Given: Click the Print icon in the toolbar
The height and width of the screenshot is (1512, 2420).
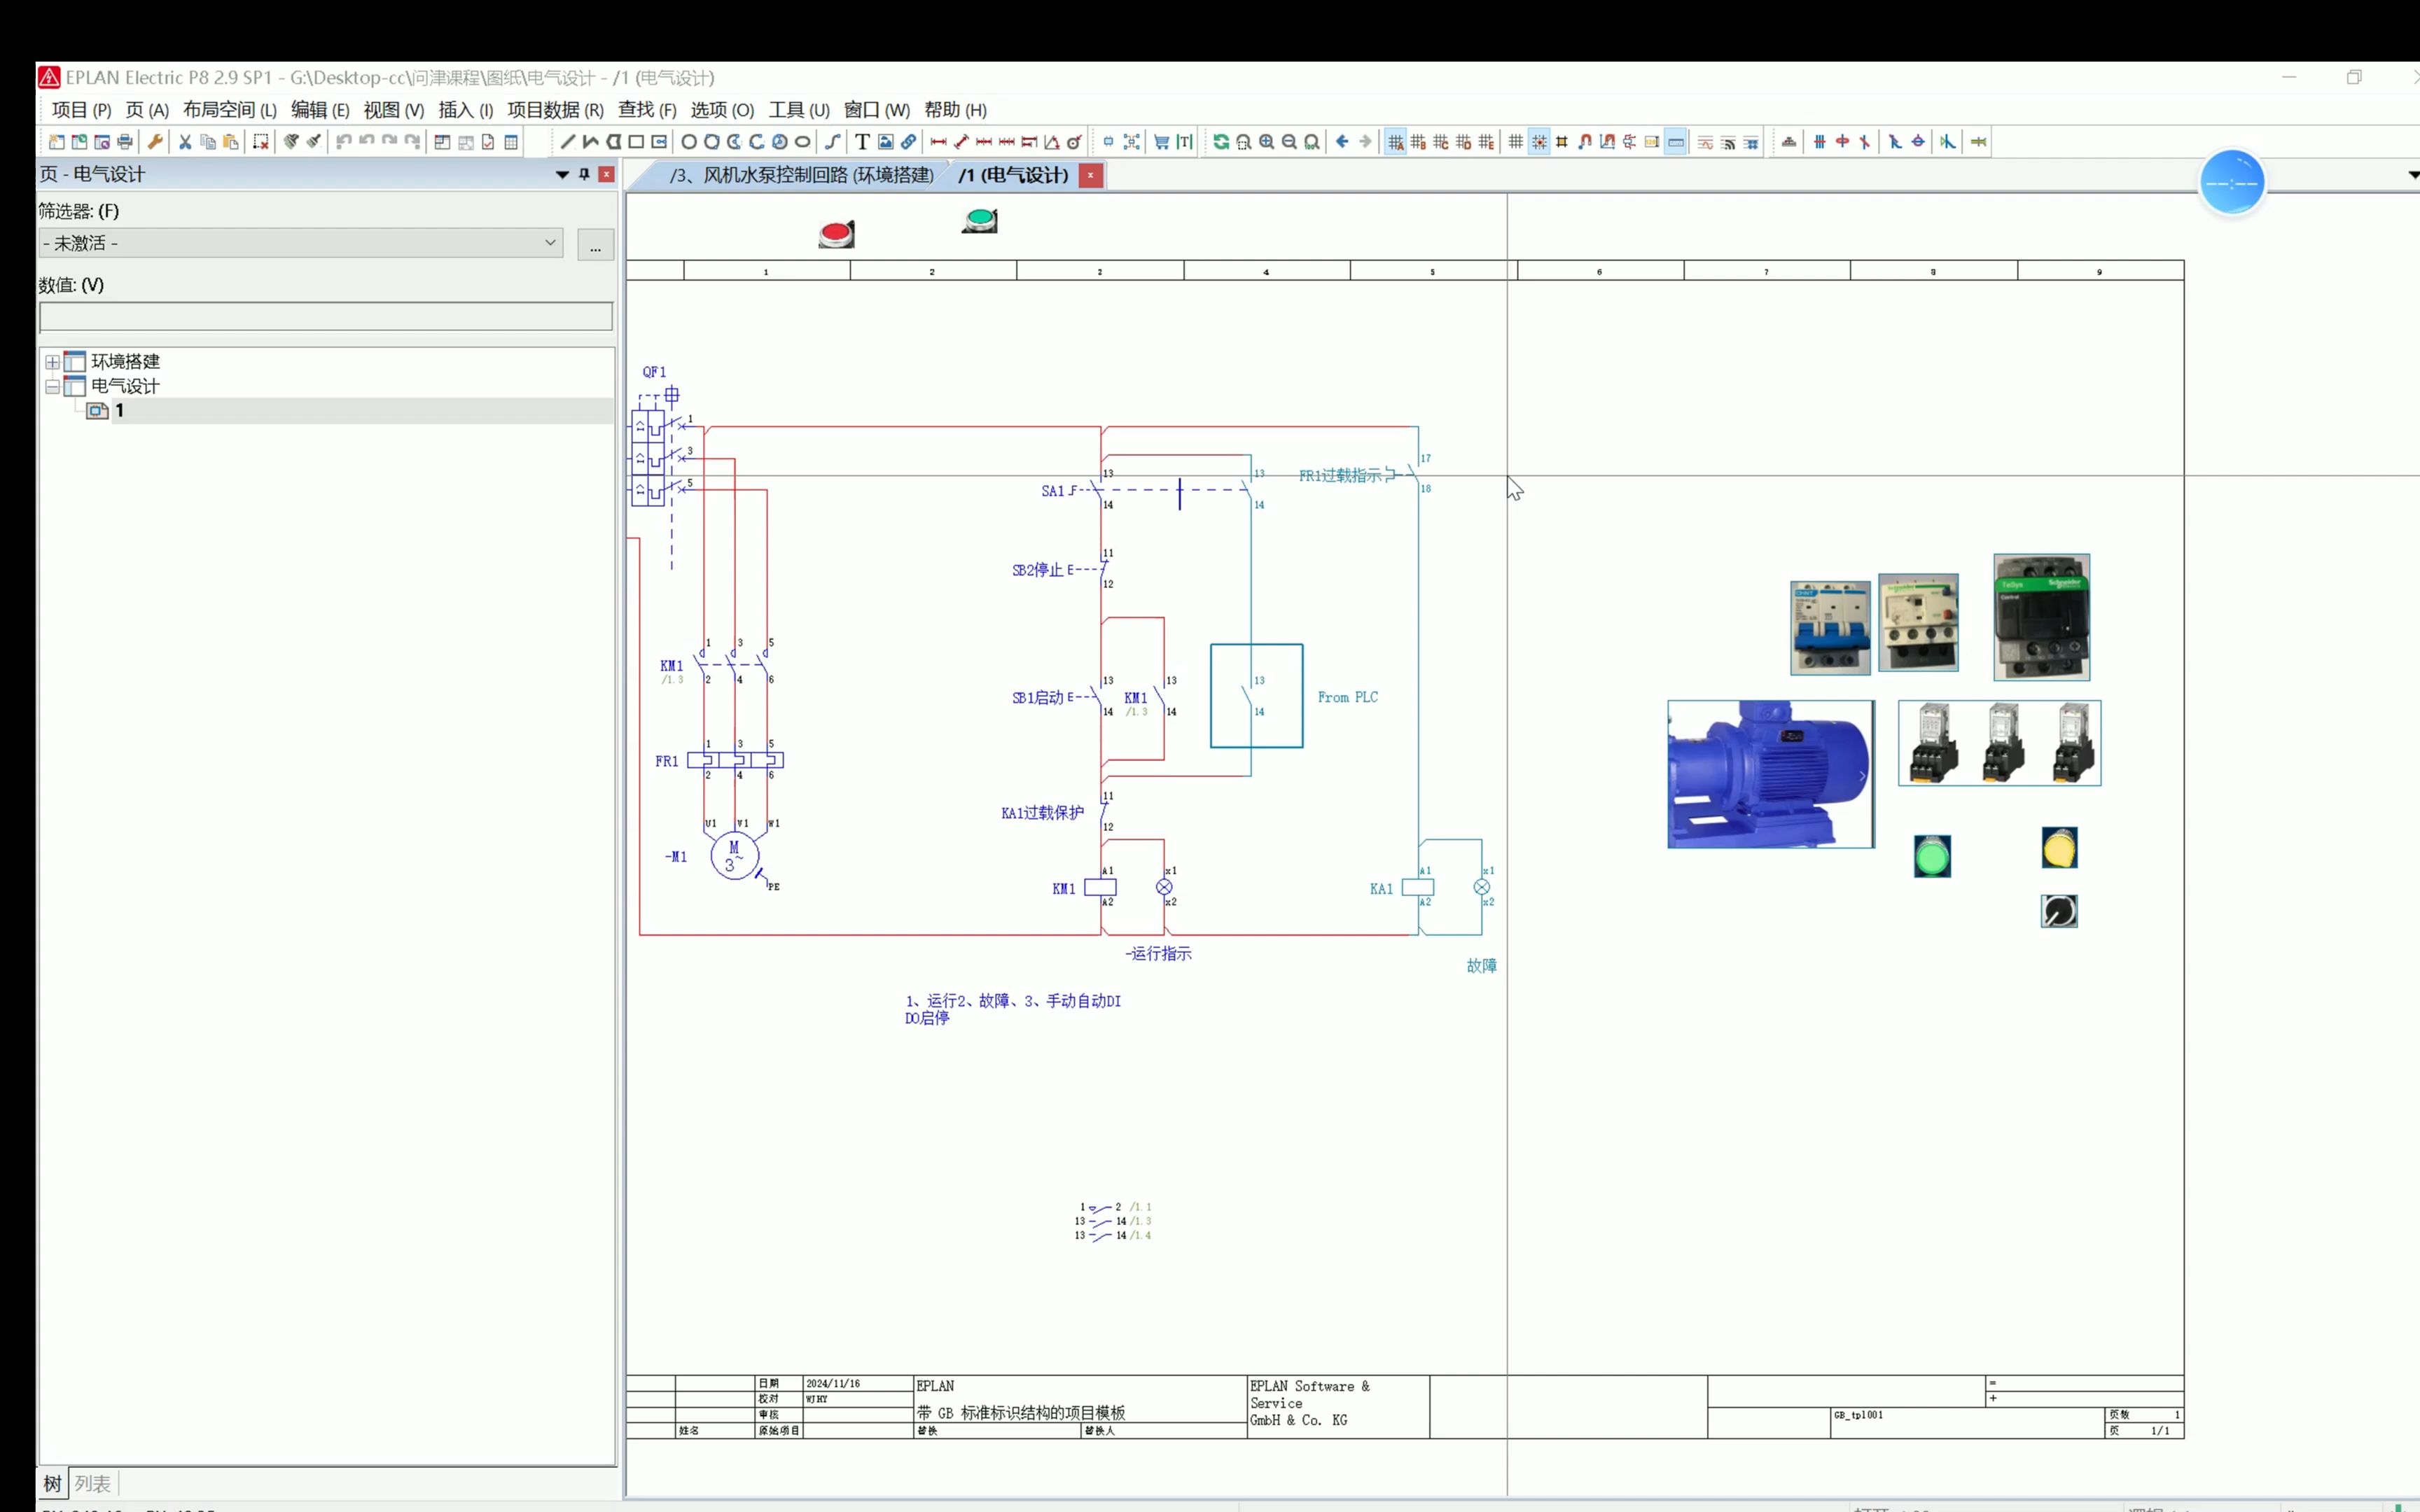Looking at the screenshot, I should point(125,142).
